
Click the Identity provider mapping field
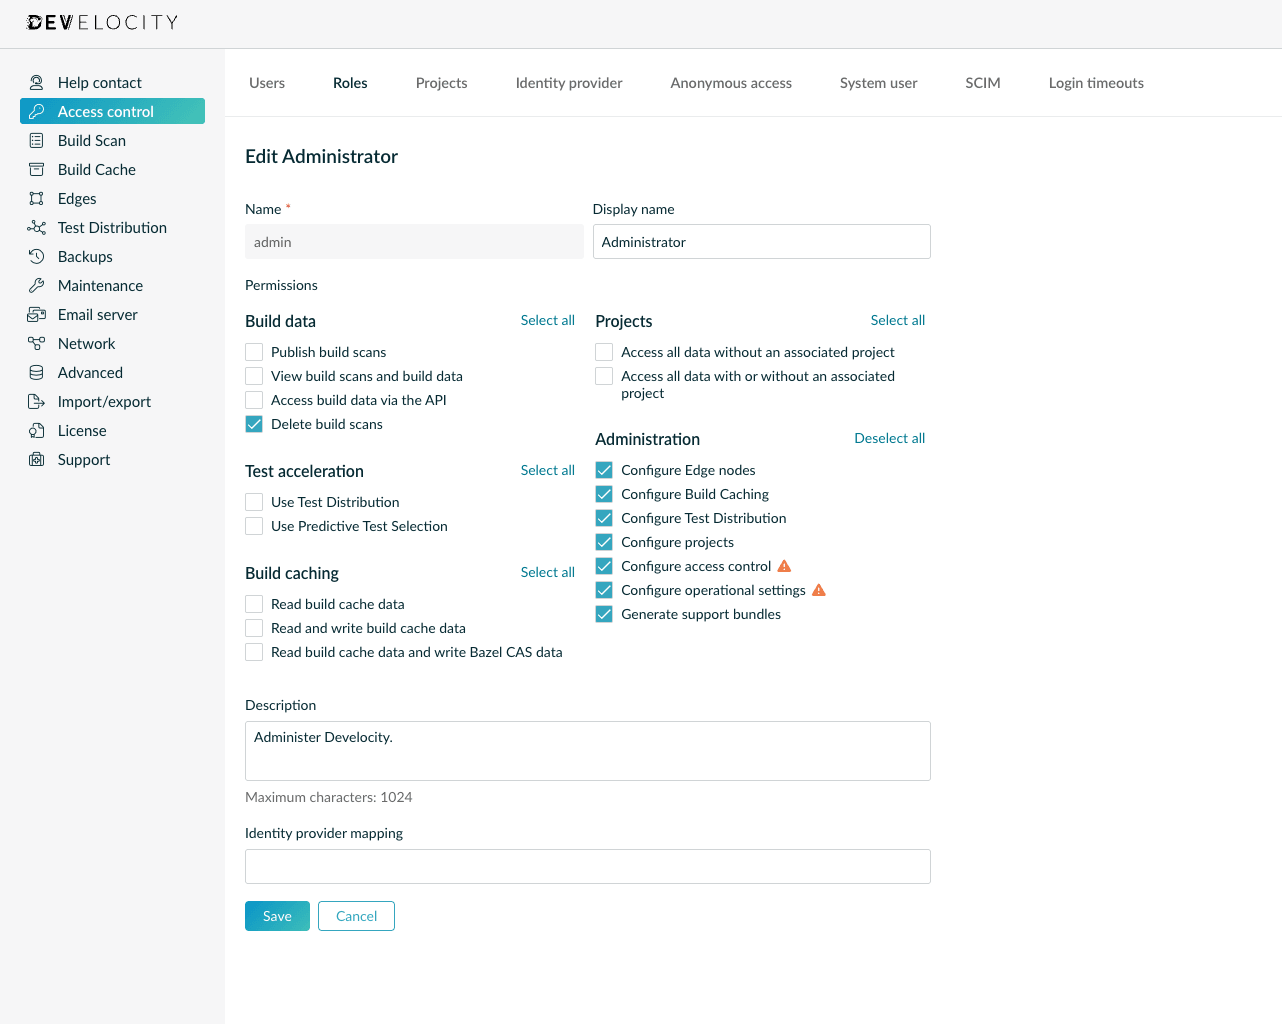[588, 867]
